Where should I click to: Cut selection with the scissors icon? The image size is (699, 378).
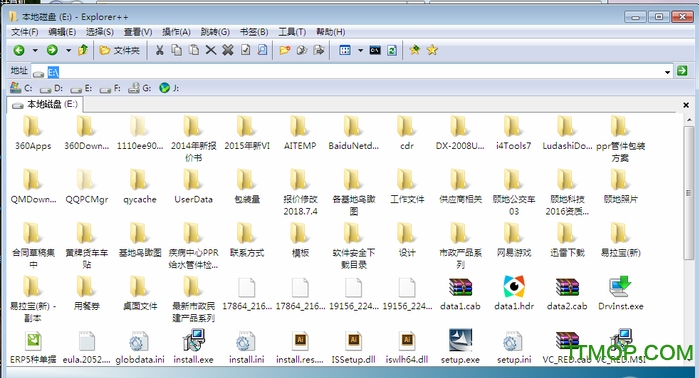click(159, 50)
